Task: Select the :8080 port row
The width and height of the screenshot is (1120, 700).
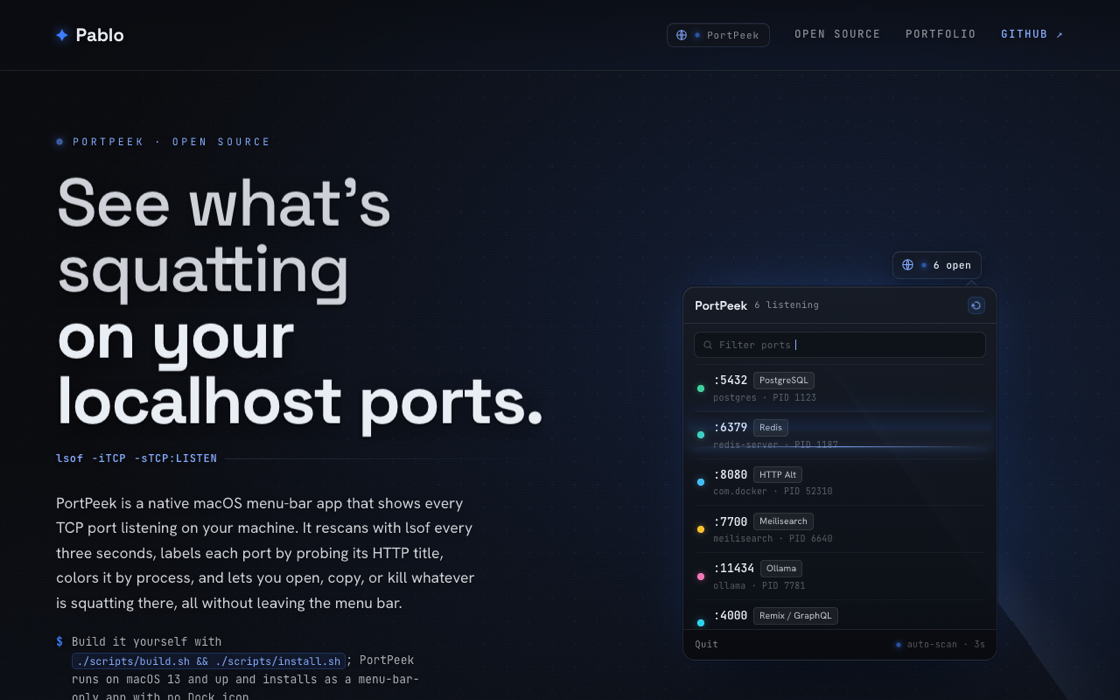Action: tap(839, 482)
